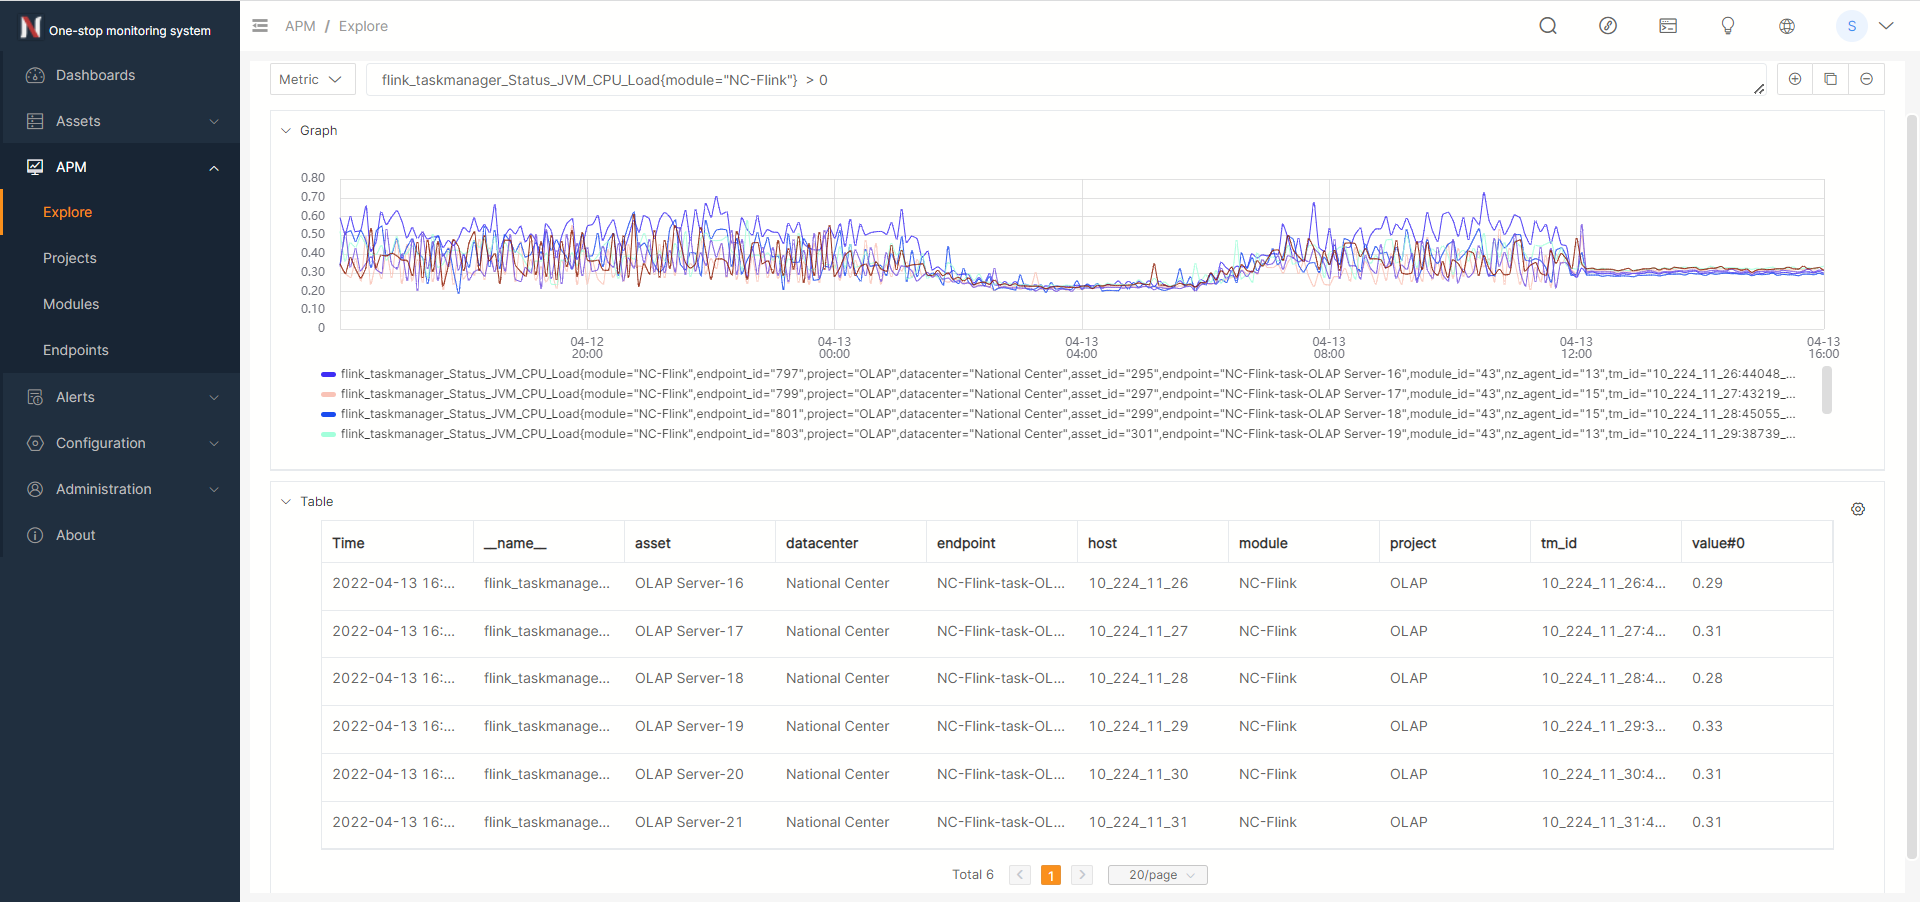Add a query with the plus icon
This screenshot has height=902, width=1920.
point(1795,79)
